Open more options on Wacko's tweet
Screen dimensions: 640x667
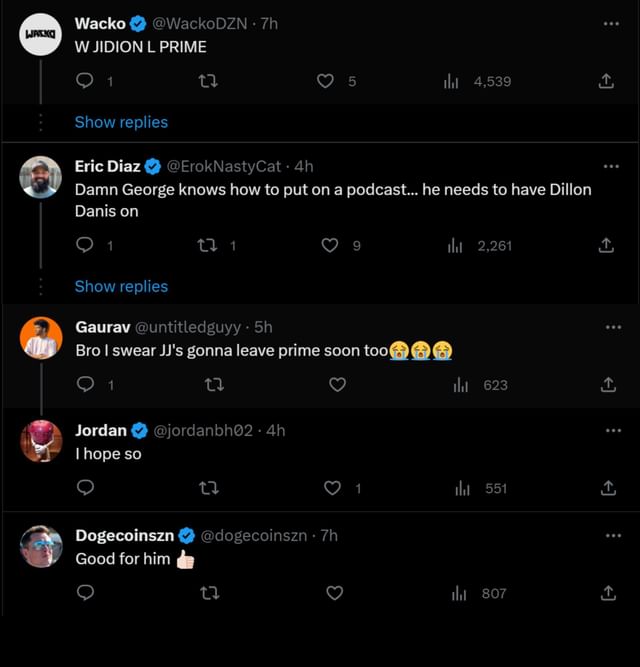612,24
